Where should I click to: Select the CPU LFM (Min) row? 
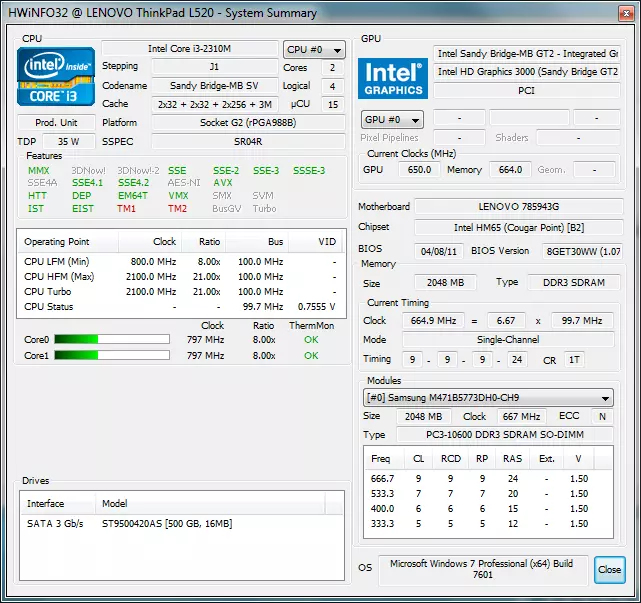point(181,262)
